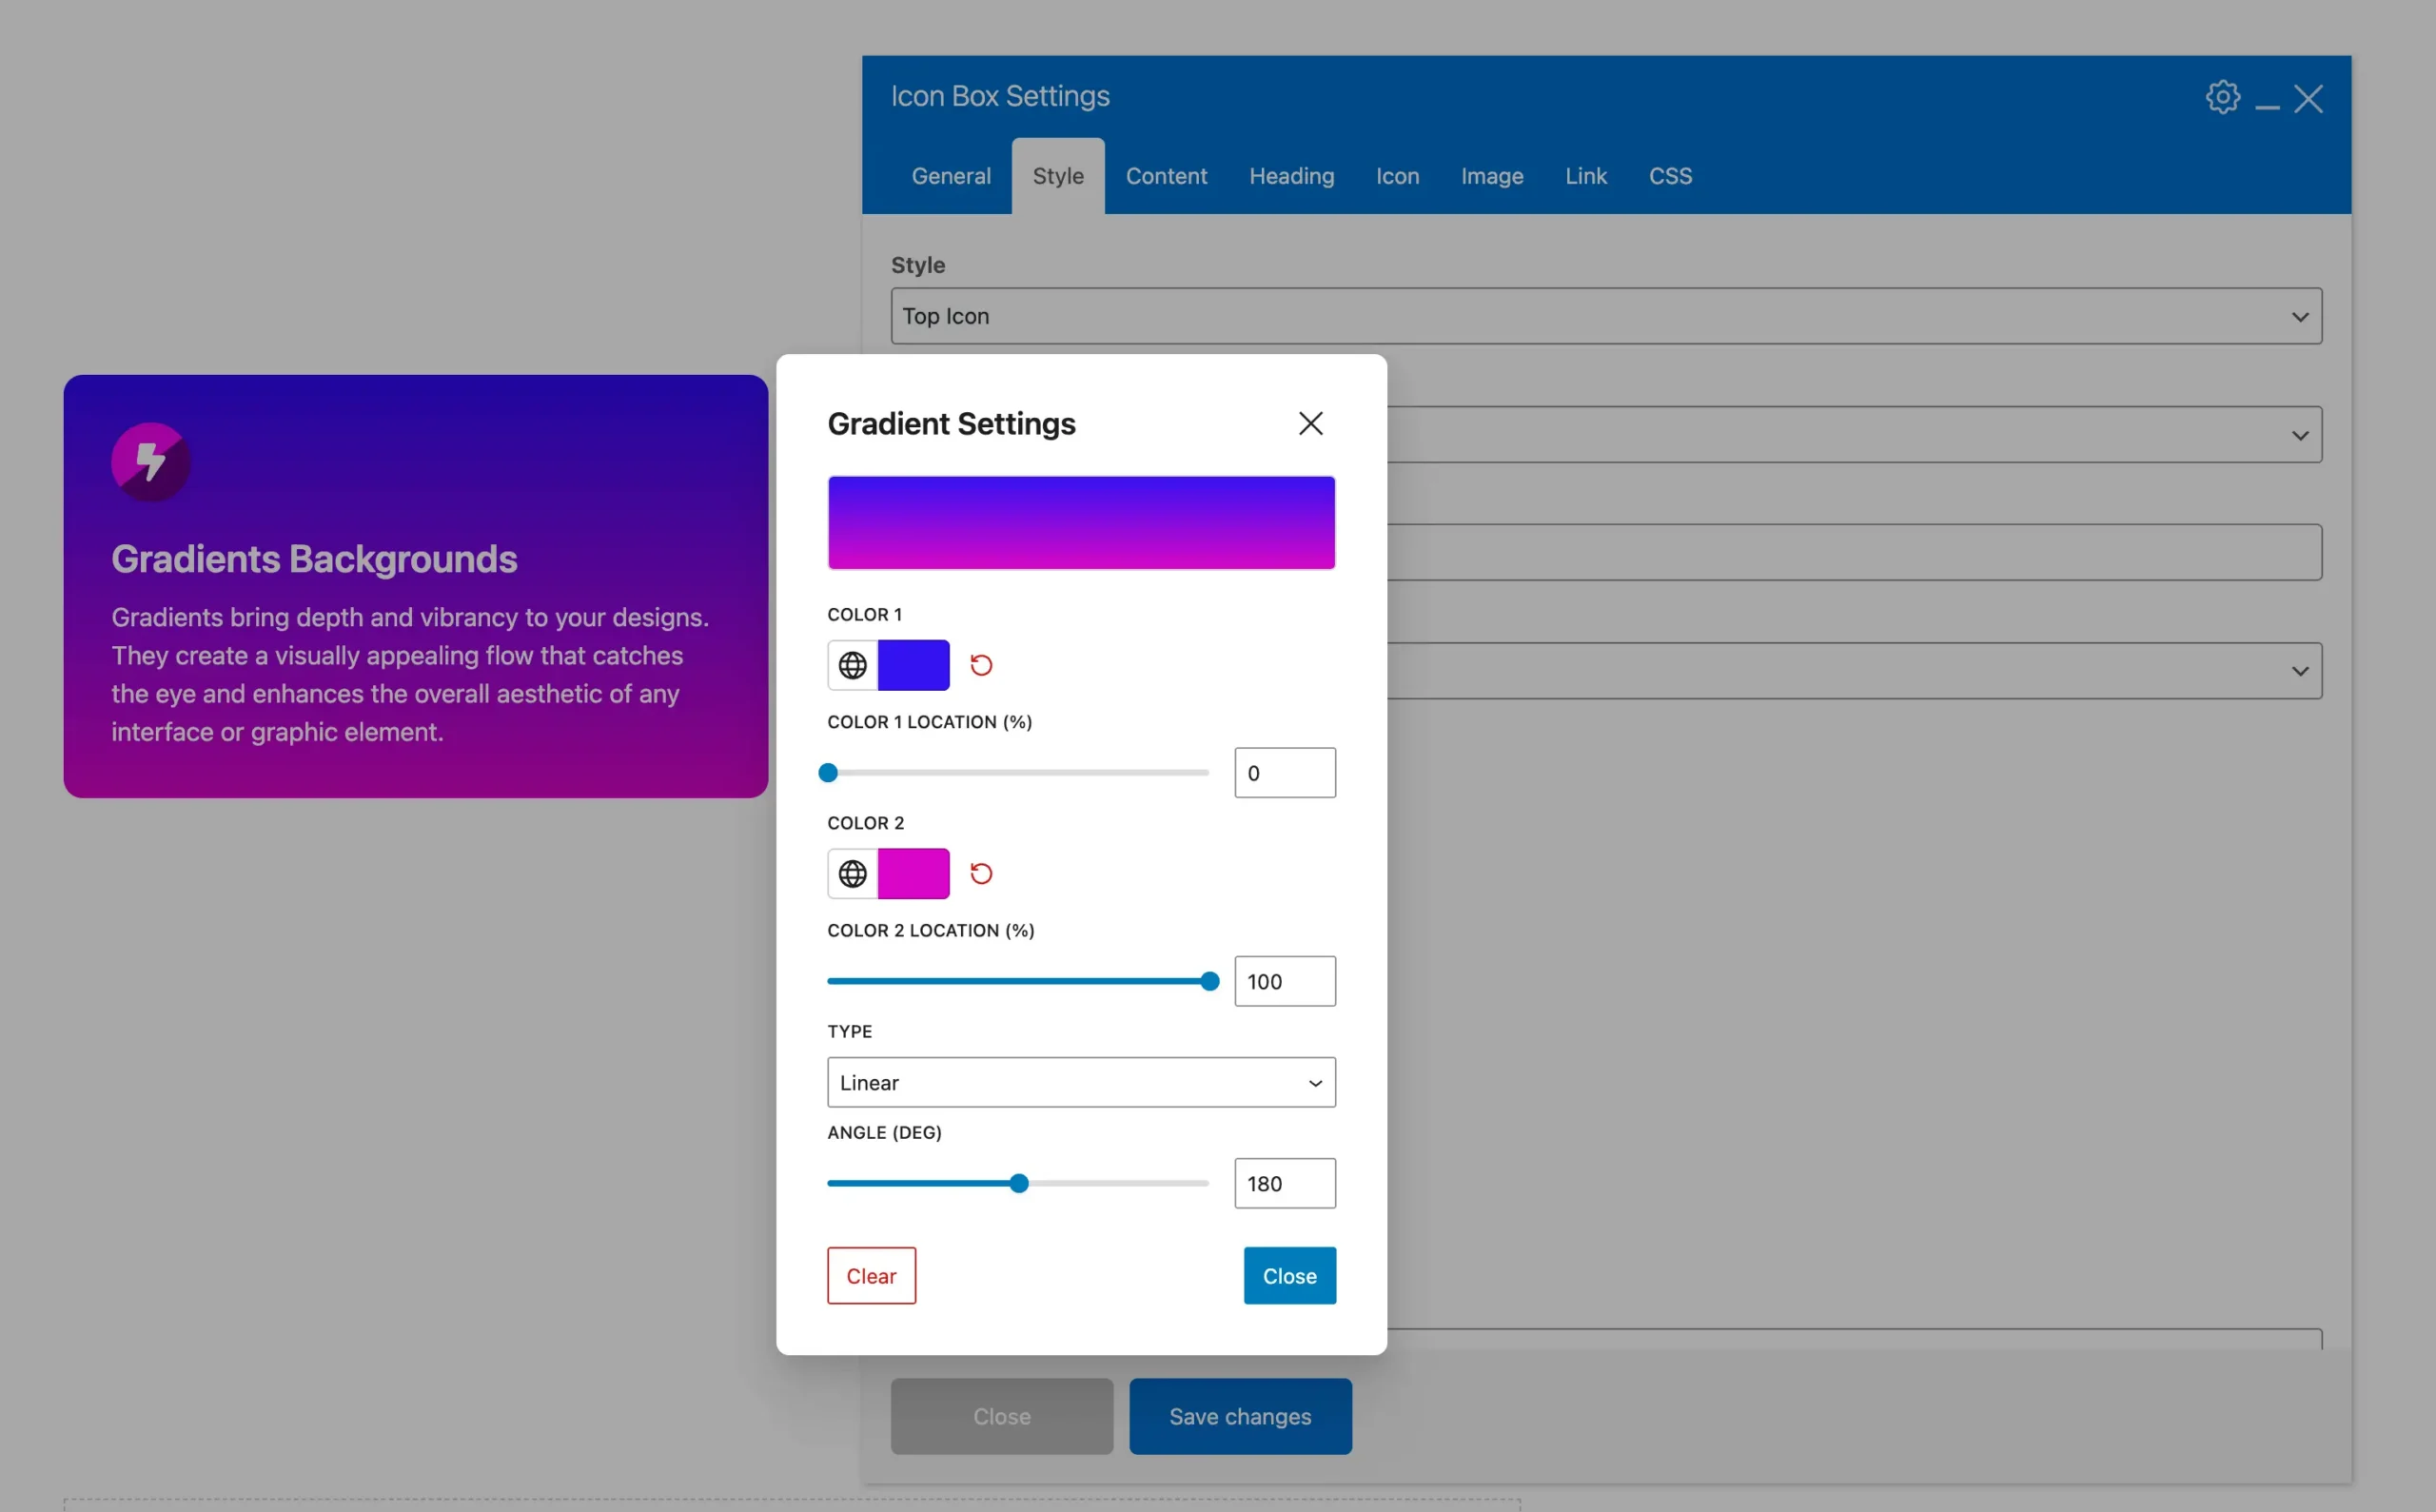Screen dimensions: 2436x1512
Task: Open the CSS tab
Action: (x=1670, y=176)
